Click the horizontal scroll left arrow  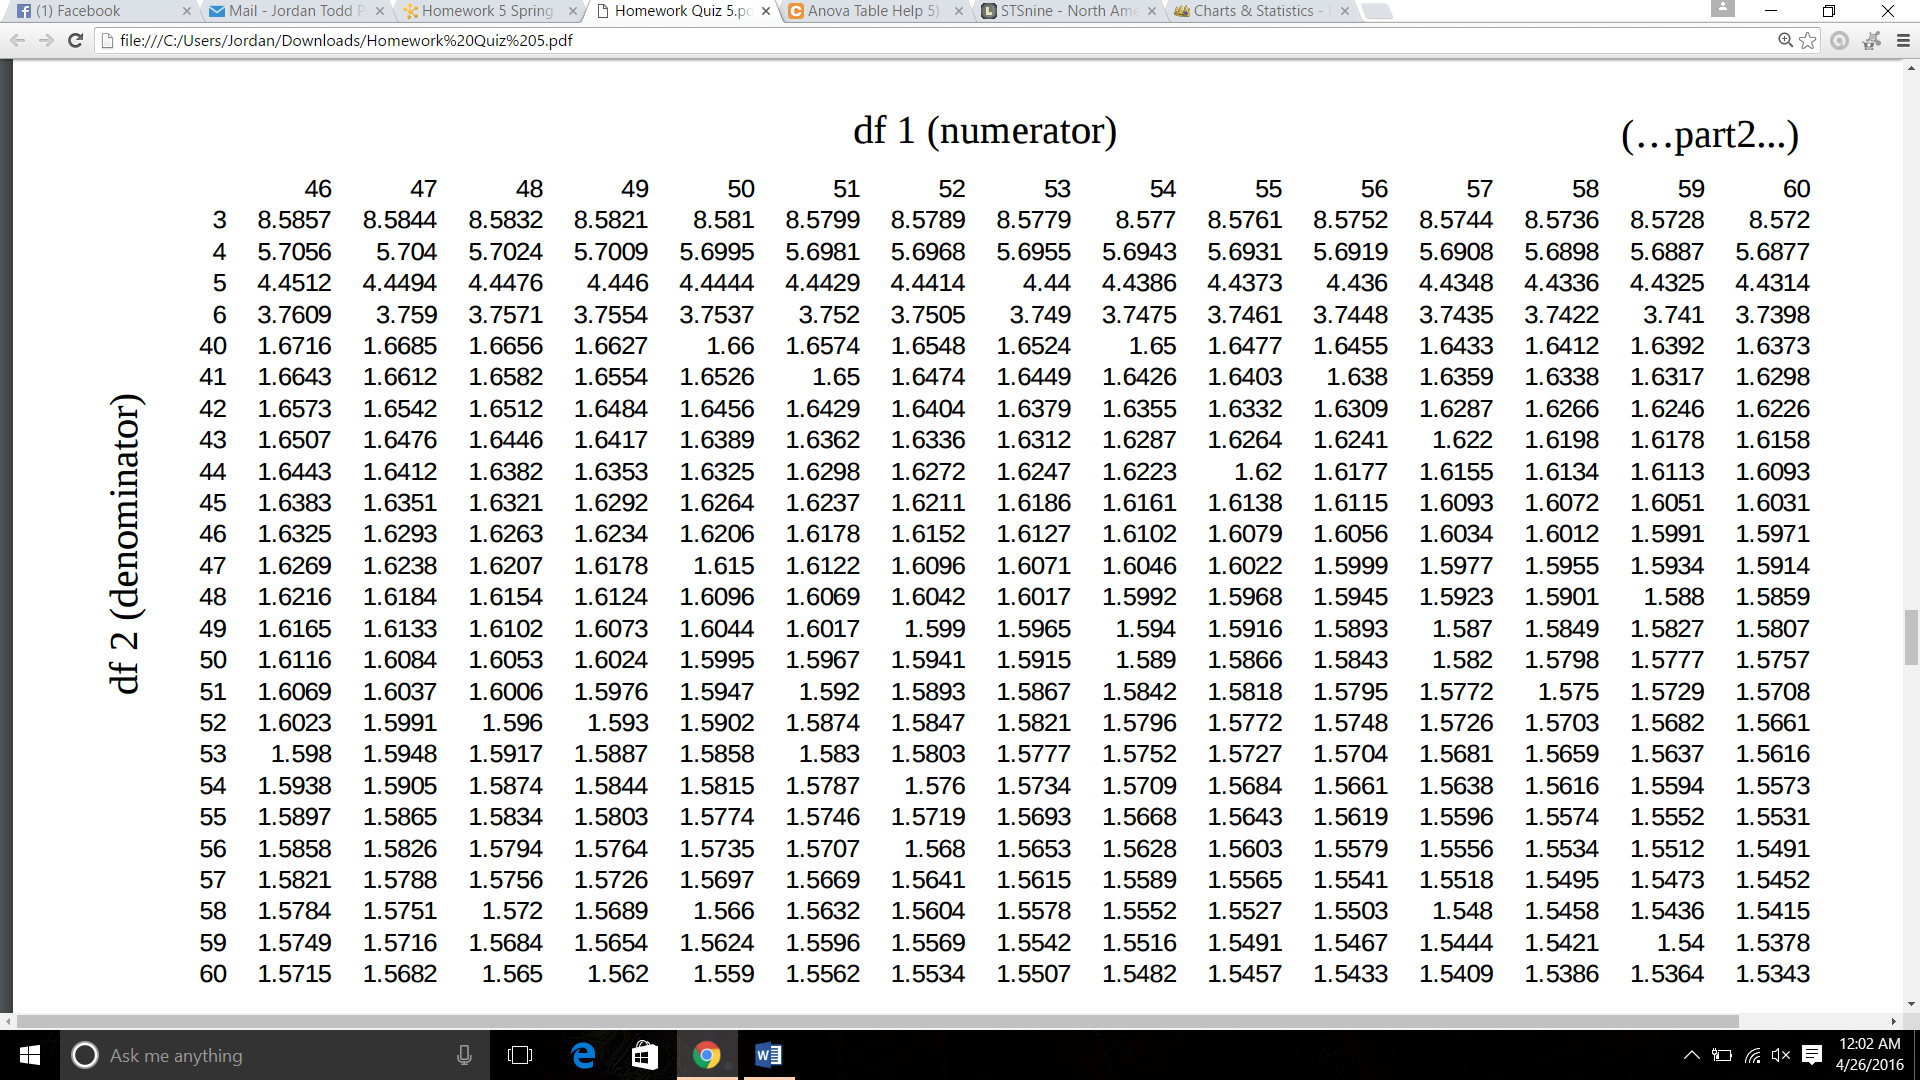[9, 1021]
